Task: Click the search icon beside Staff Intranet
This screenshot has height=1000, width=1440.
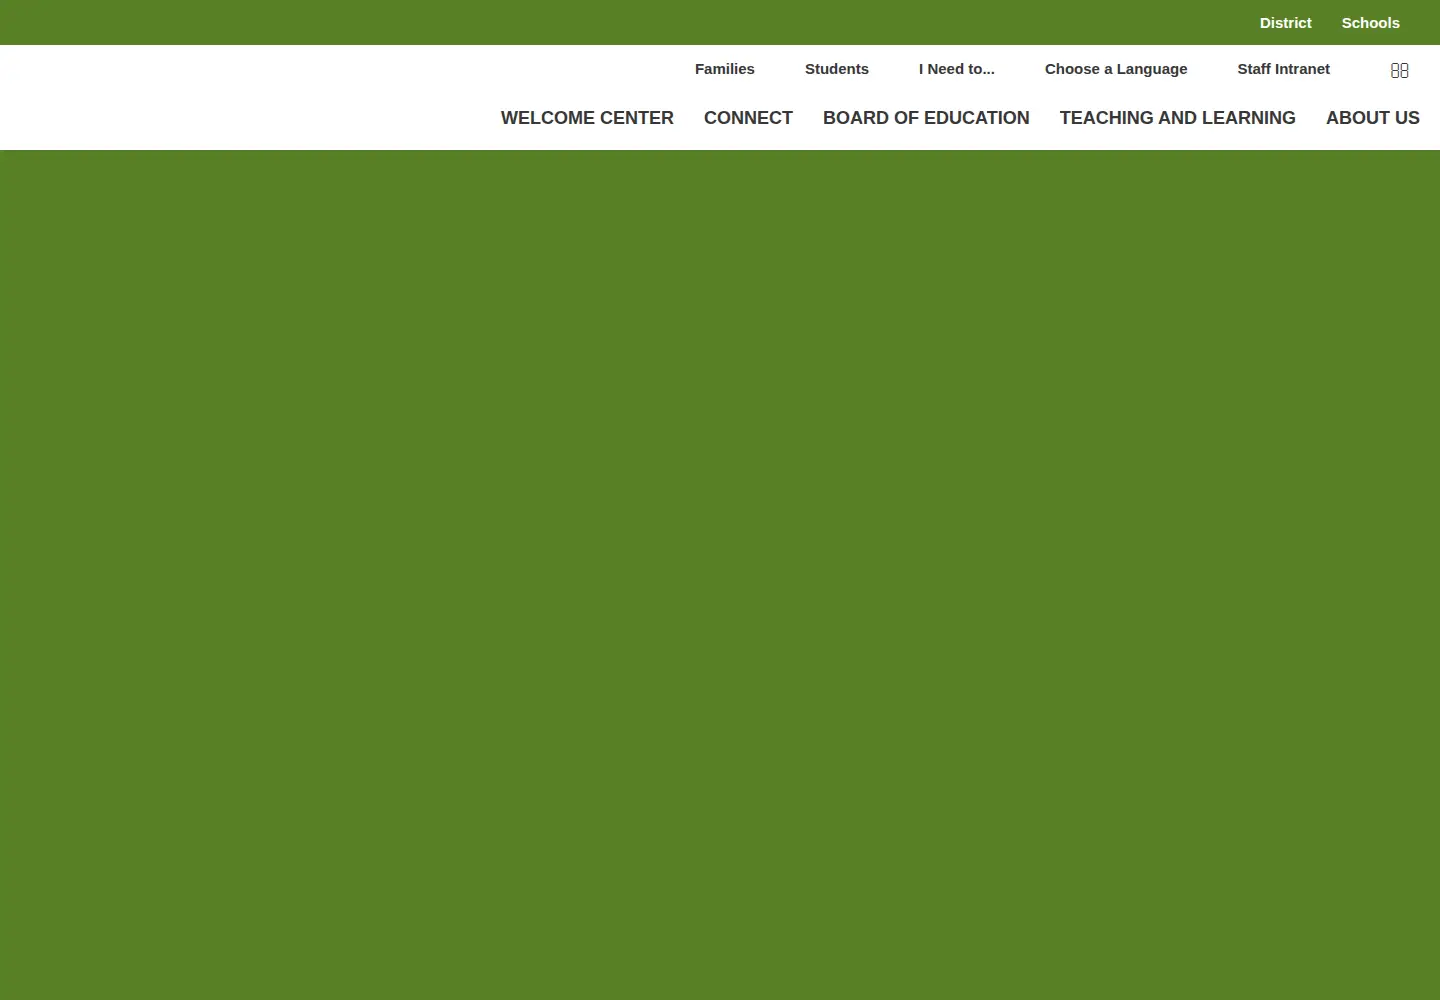Action: pyautogui.click(x=1400, y=70)
